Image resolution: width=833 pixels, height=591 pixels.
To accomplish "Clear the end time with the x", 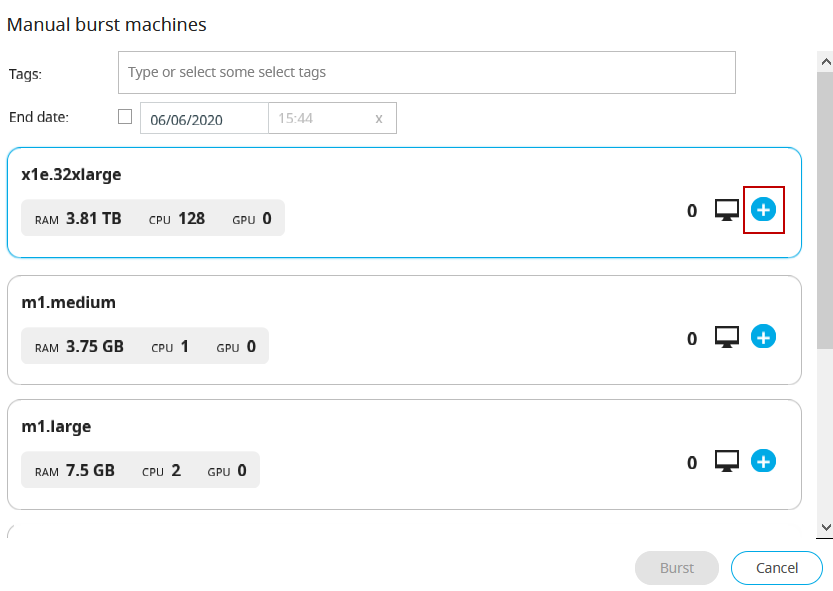I will click(379, 118).
